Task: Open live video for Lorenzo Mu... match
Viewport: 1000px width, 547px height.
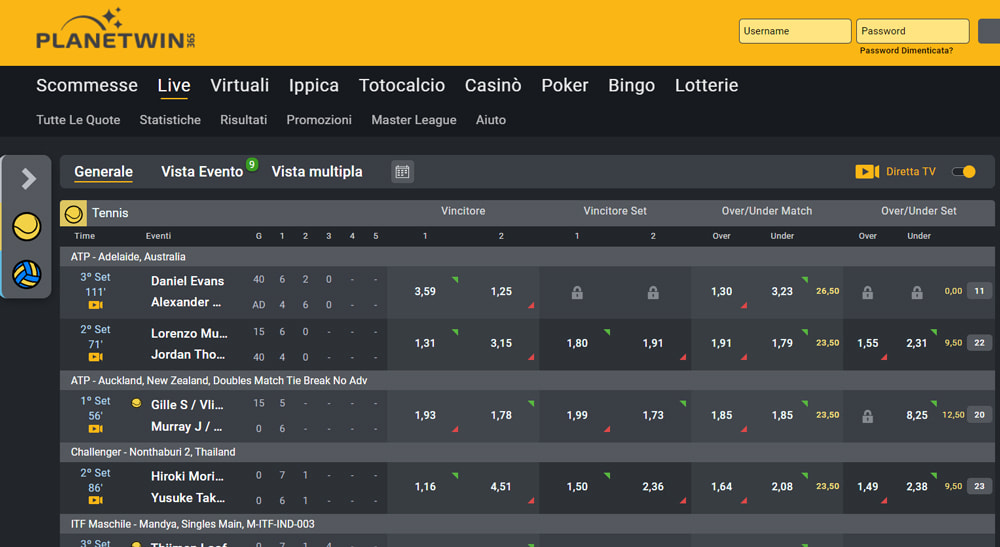Action: 95,357
